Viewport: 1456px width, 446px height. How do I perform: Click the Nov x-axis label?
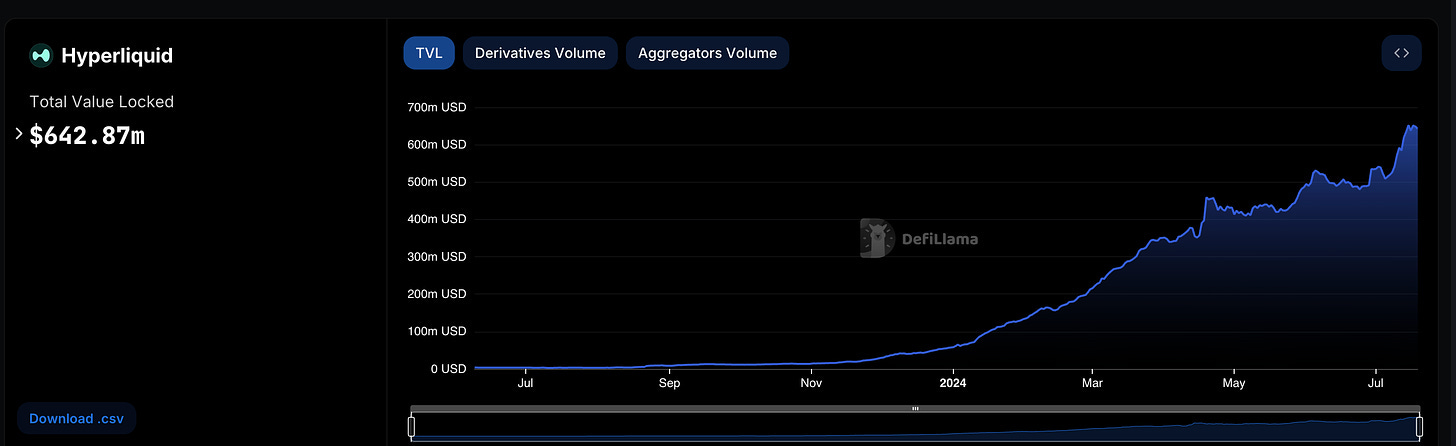tap(811, 382)
